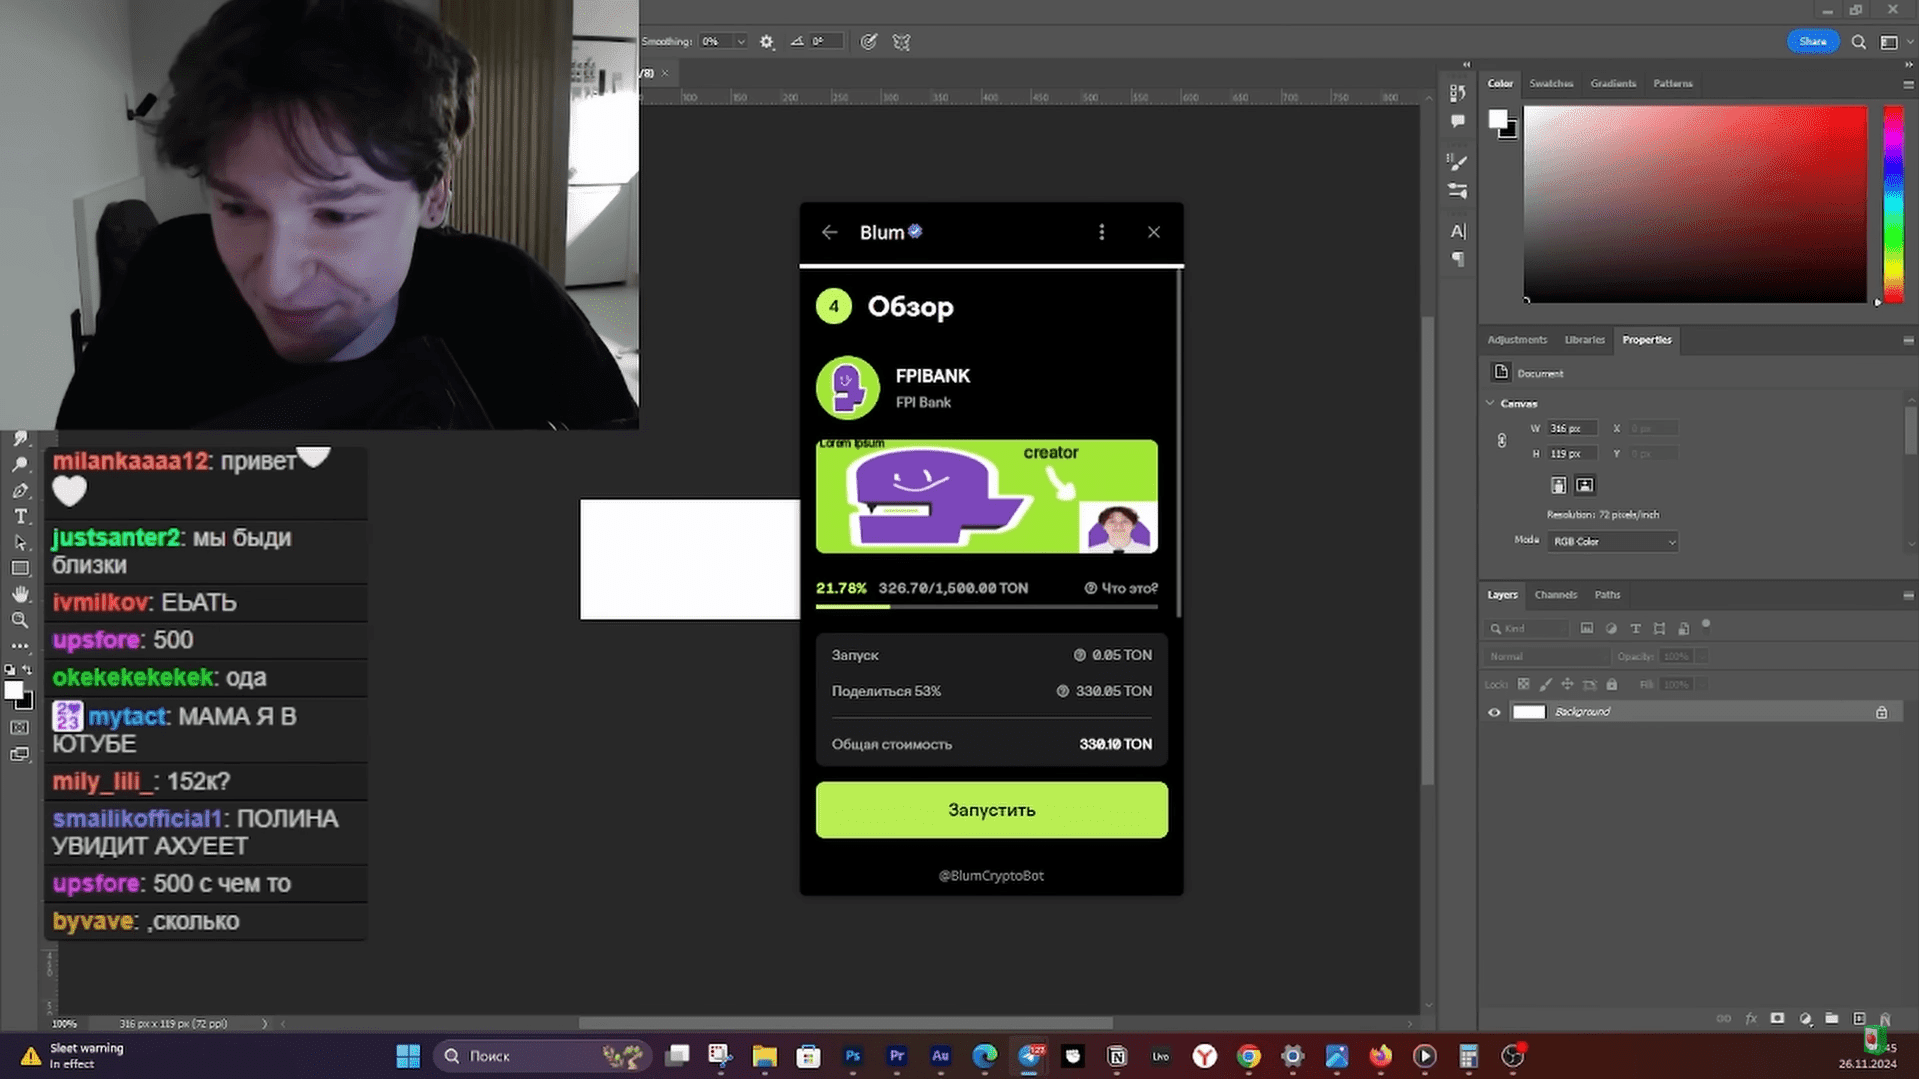The image size is (1919, 1079).
Task: Open the Swatches tab
Action: [x=1550, y=83]
